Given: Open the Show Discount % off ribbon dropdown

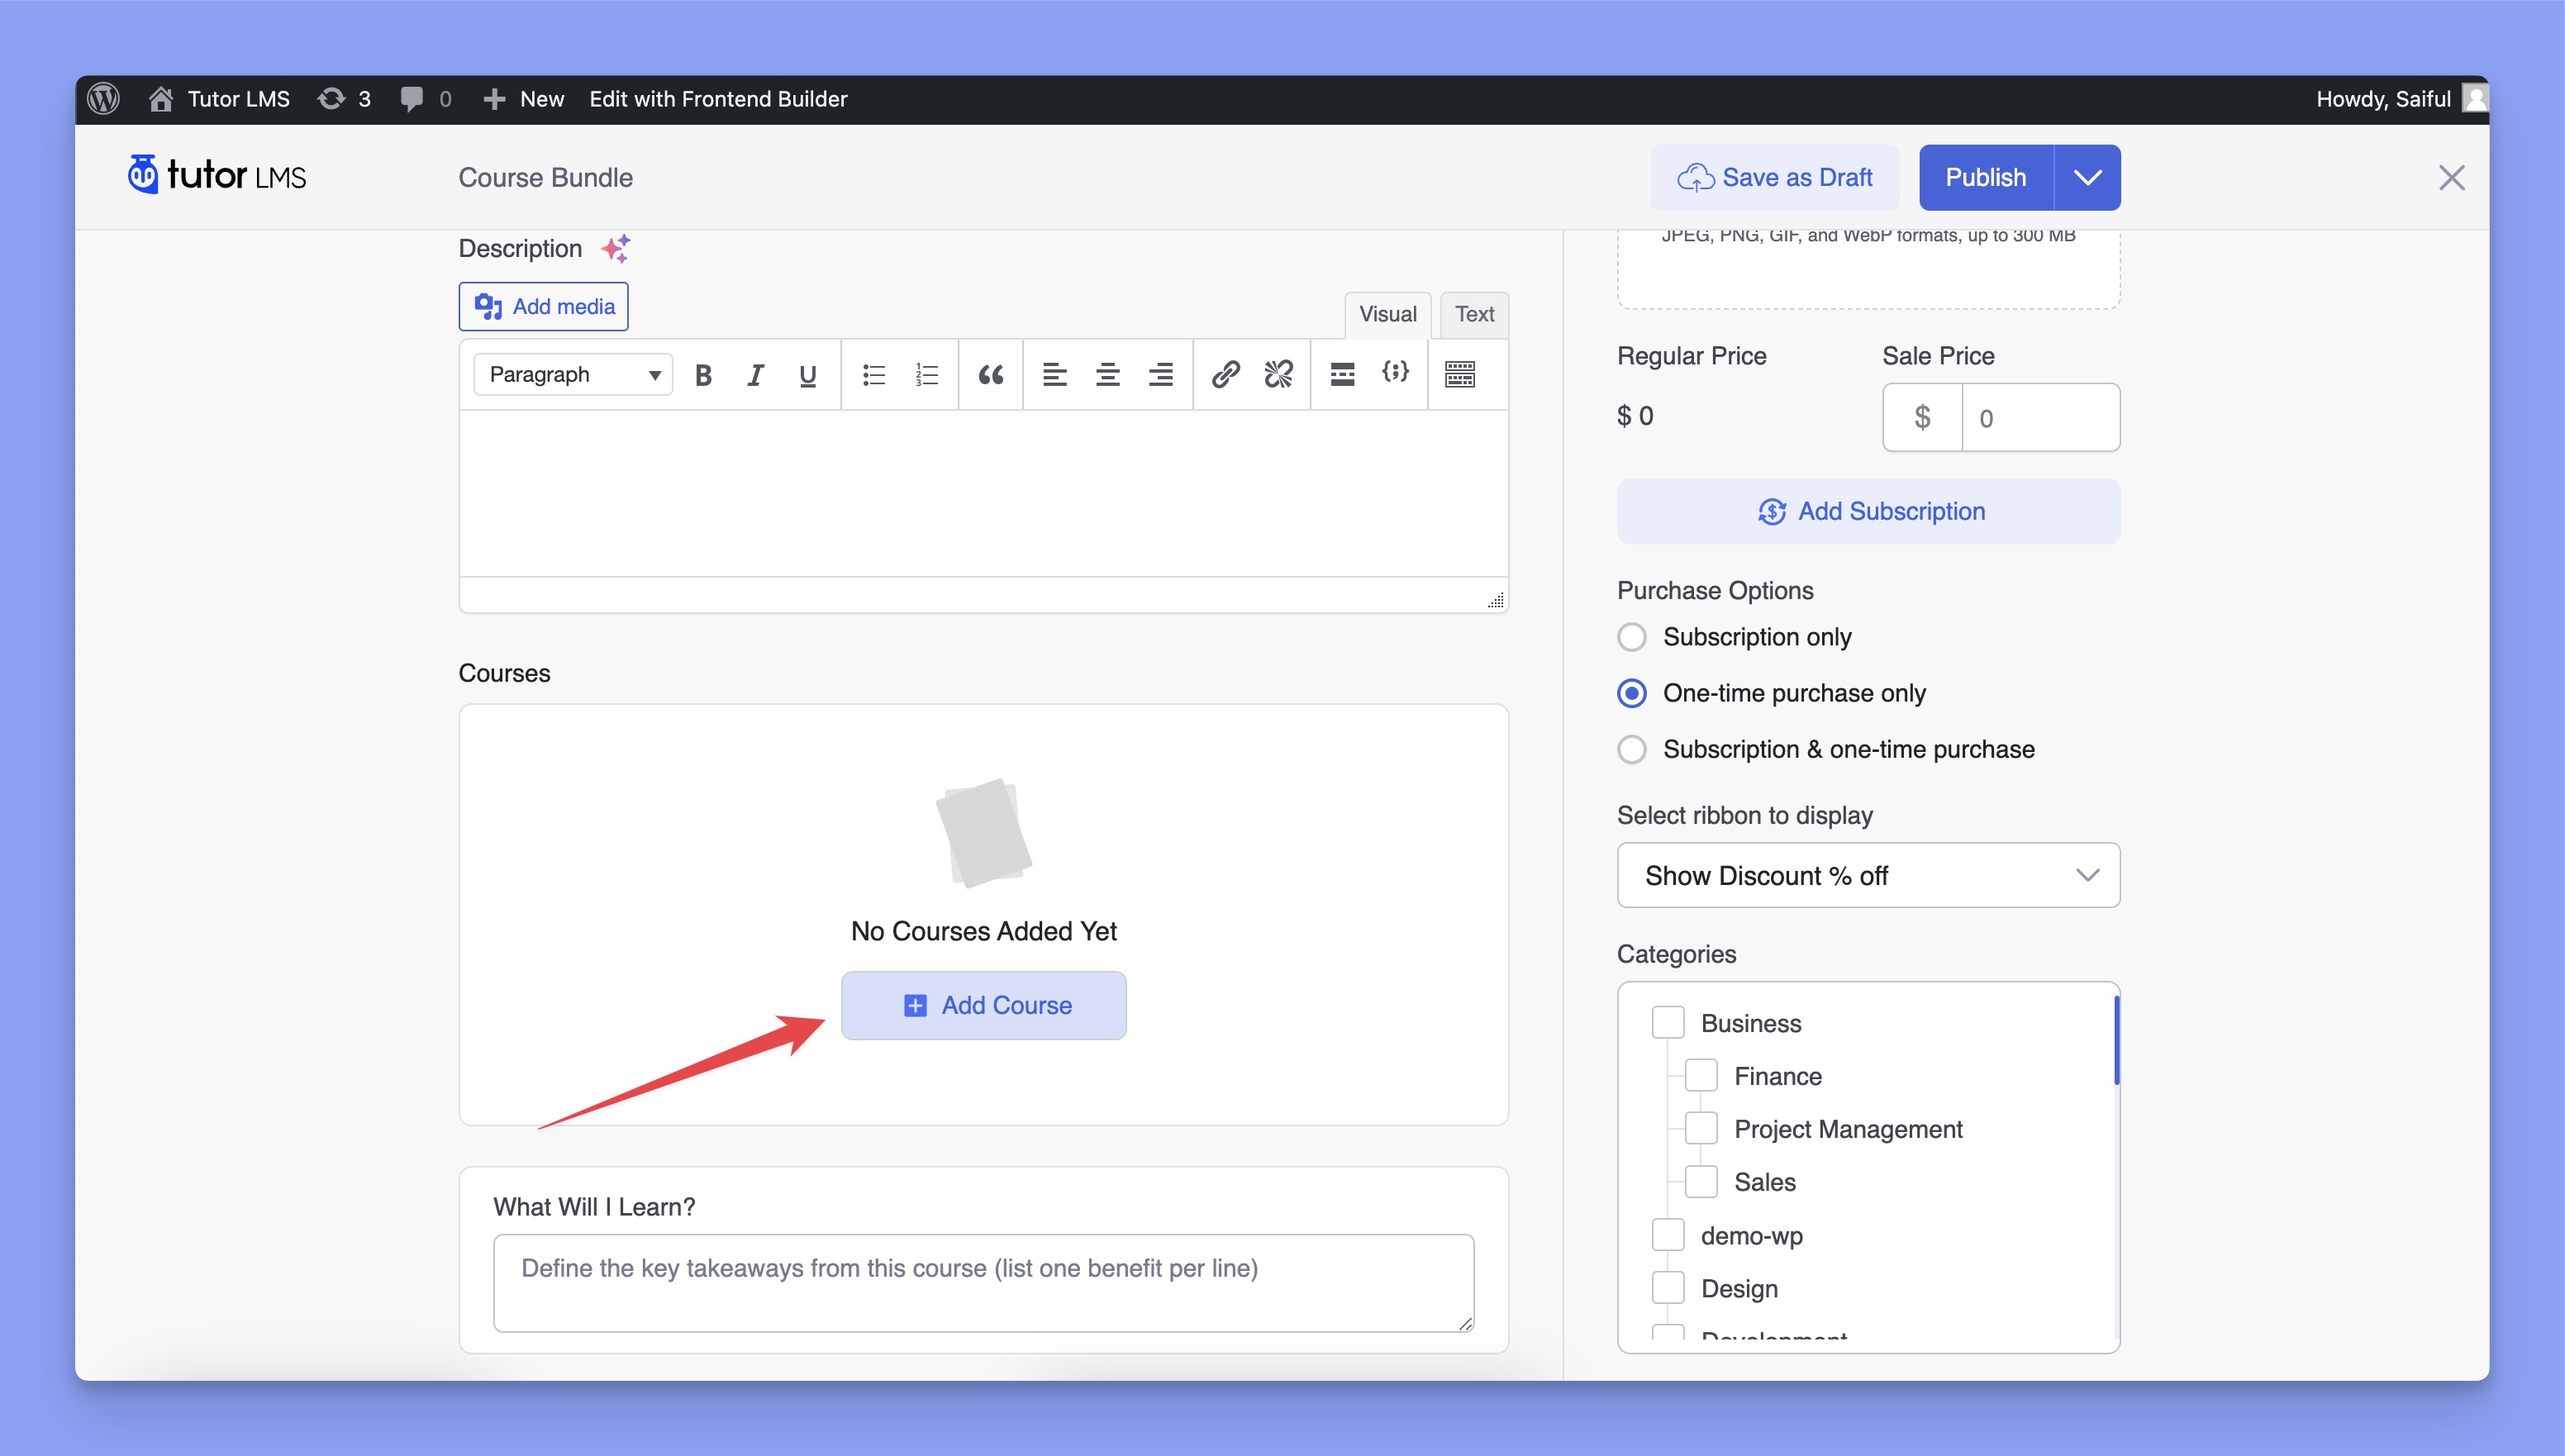Looking at the screenshot, I should tap(1868, 875).
